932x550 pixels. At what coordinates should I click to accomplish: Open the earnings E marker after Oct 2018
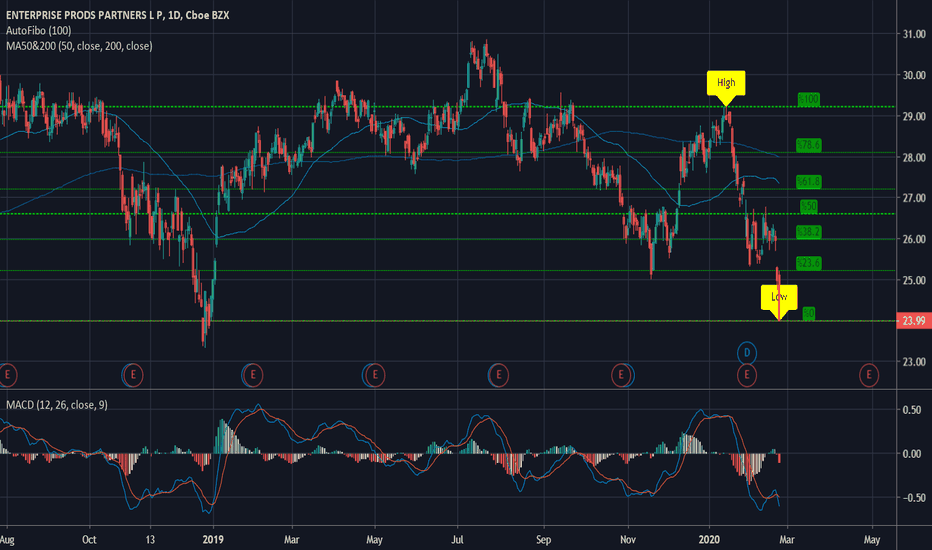[133, 375]
